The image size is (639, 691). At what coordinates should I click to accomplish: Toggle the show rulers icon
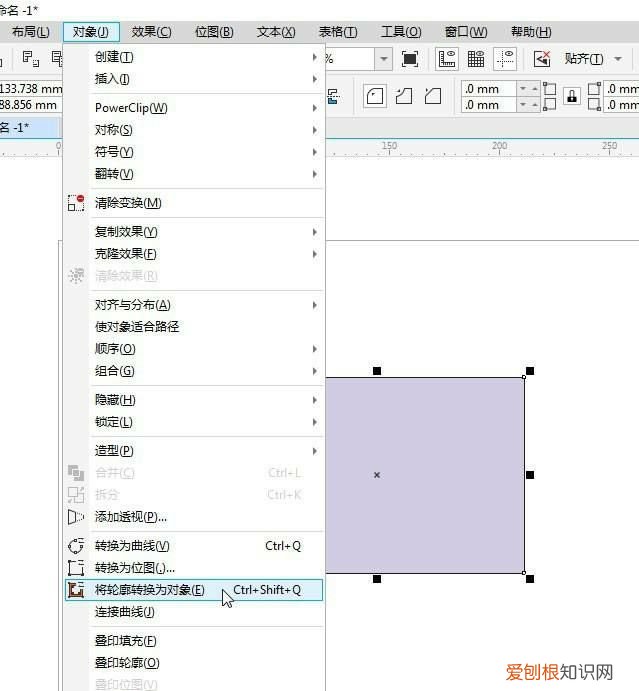447,59
